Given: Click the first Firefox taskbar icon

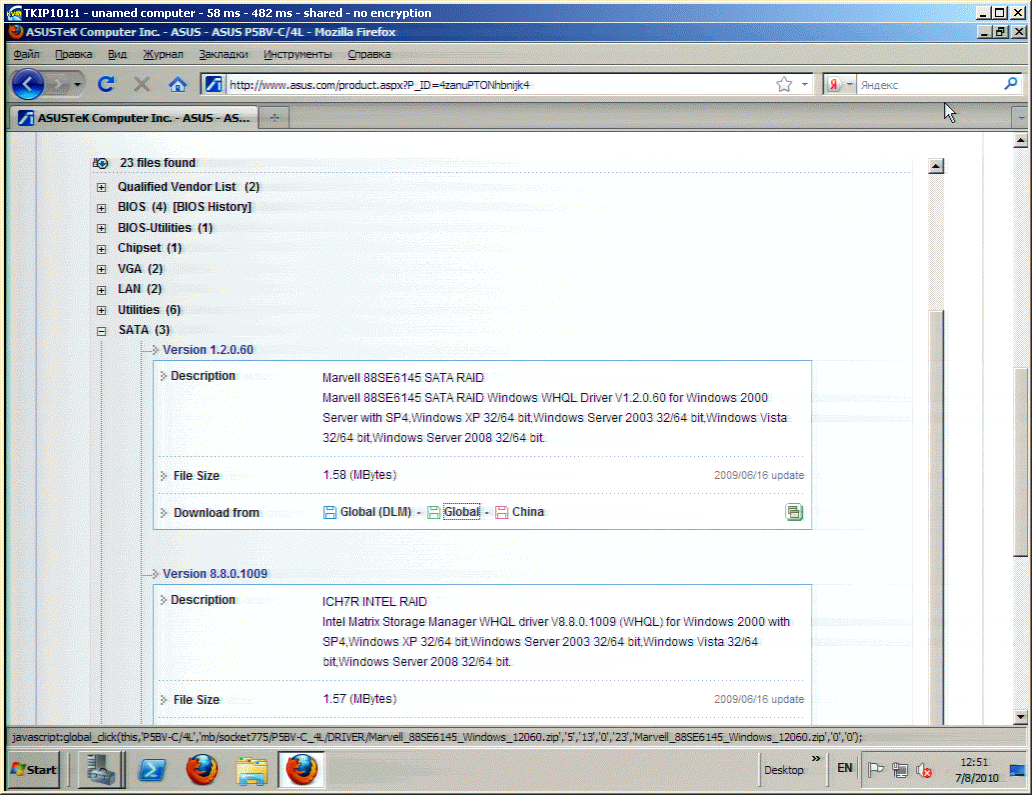Looking at the screenshot, I should point(201,769).
